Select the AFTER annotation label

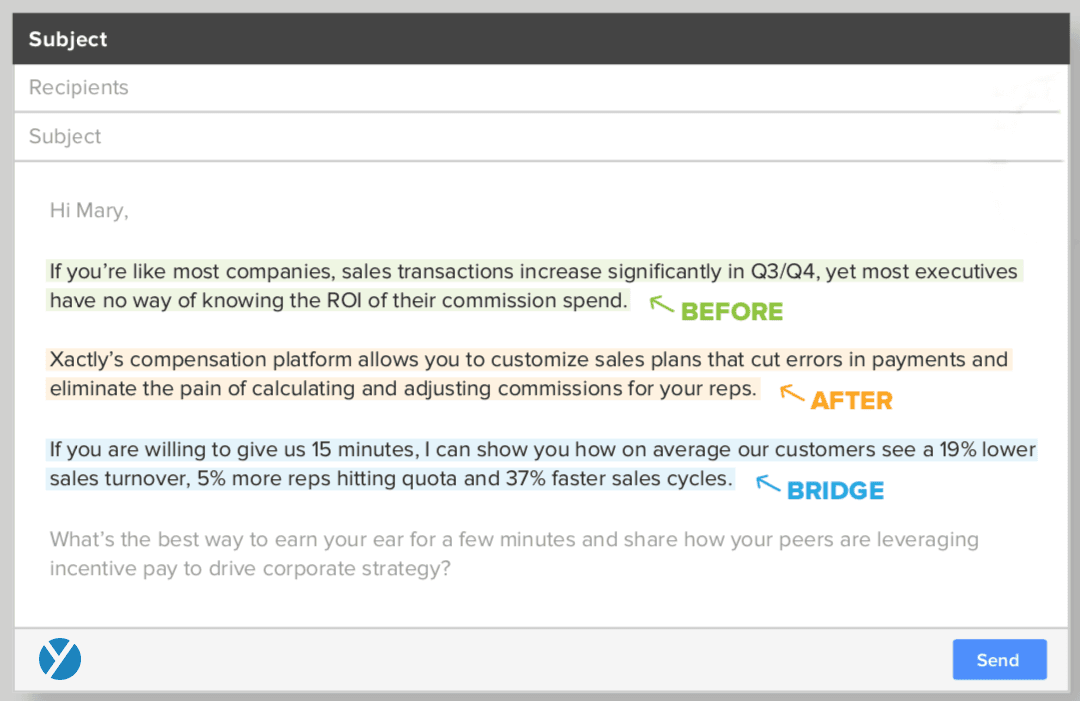(853, 400)
